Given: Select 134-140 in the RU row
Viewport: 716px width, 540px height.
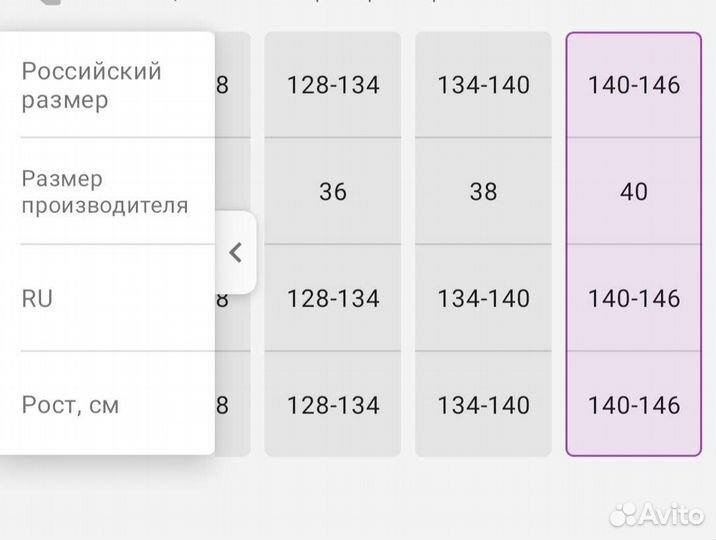Looking at the screenshot, I should click(483, 298).
